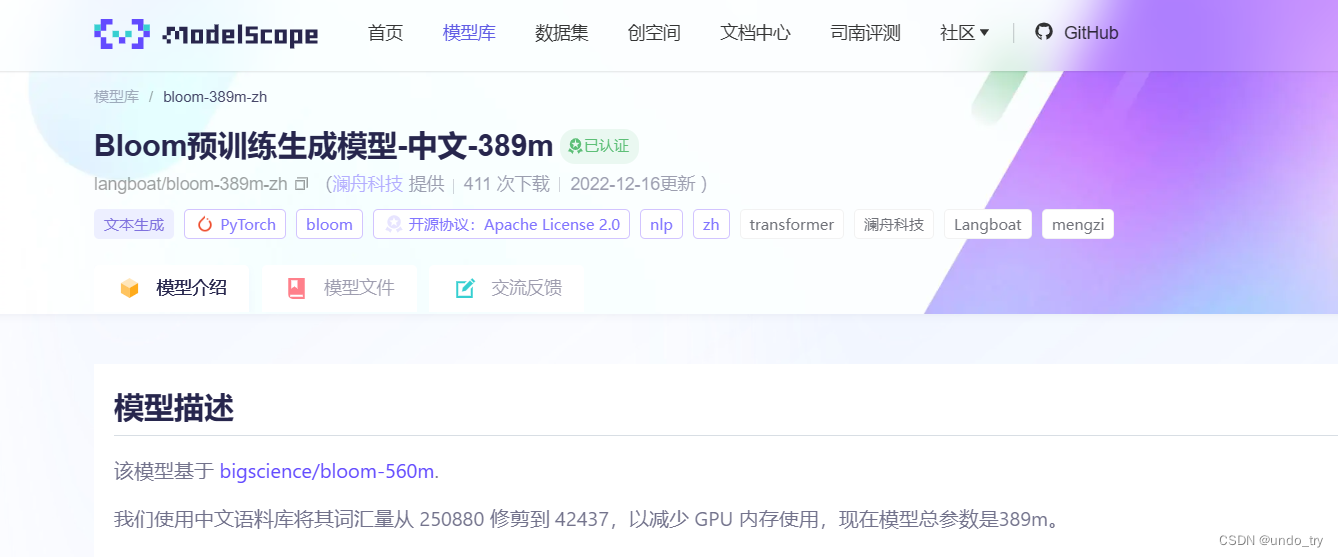Expand the 社区 dropdown menu
The image size is (1338, 557).
pos(964,33)
